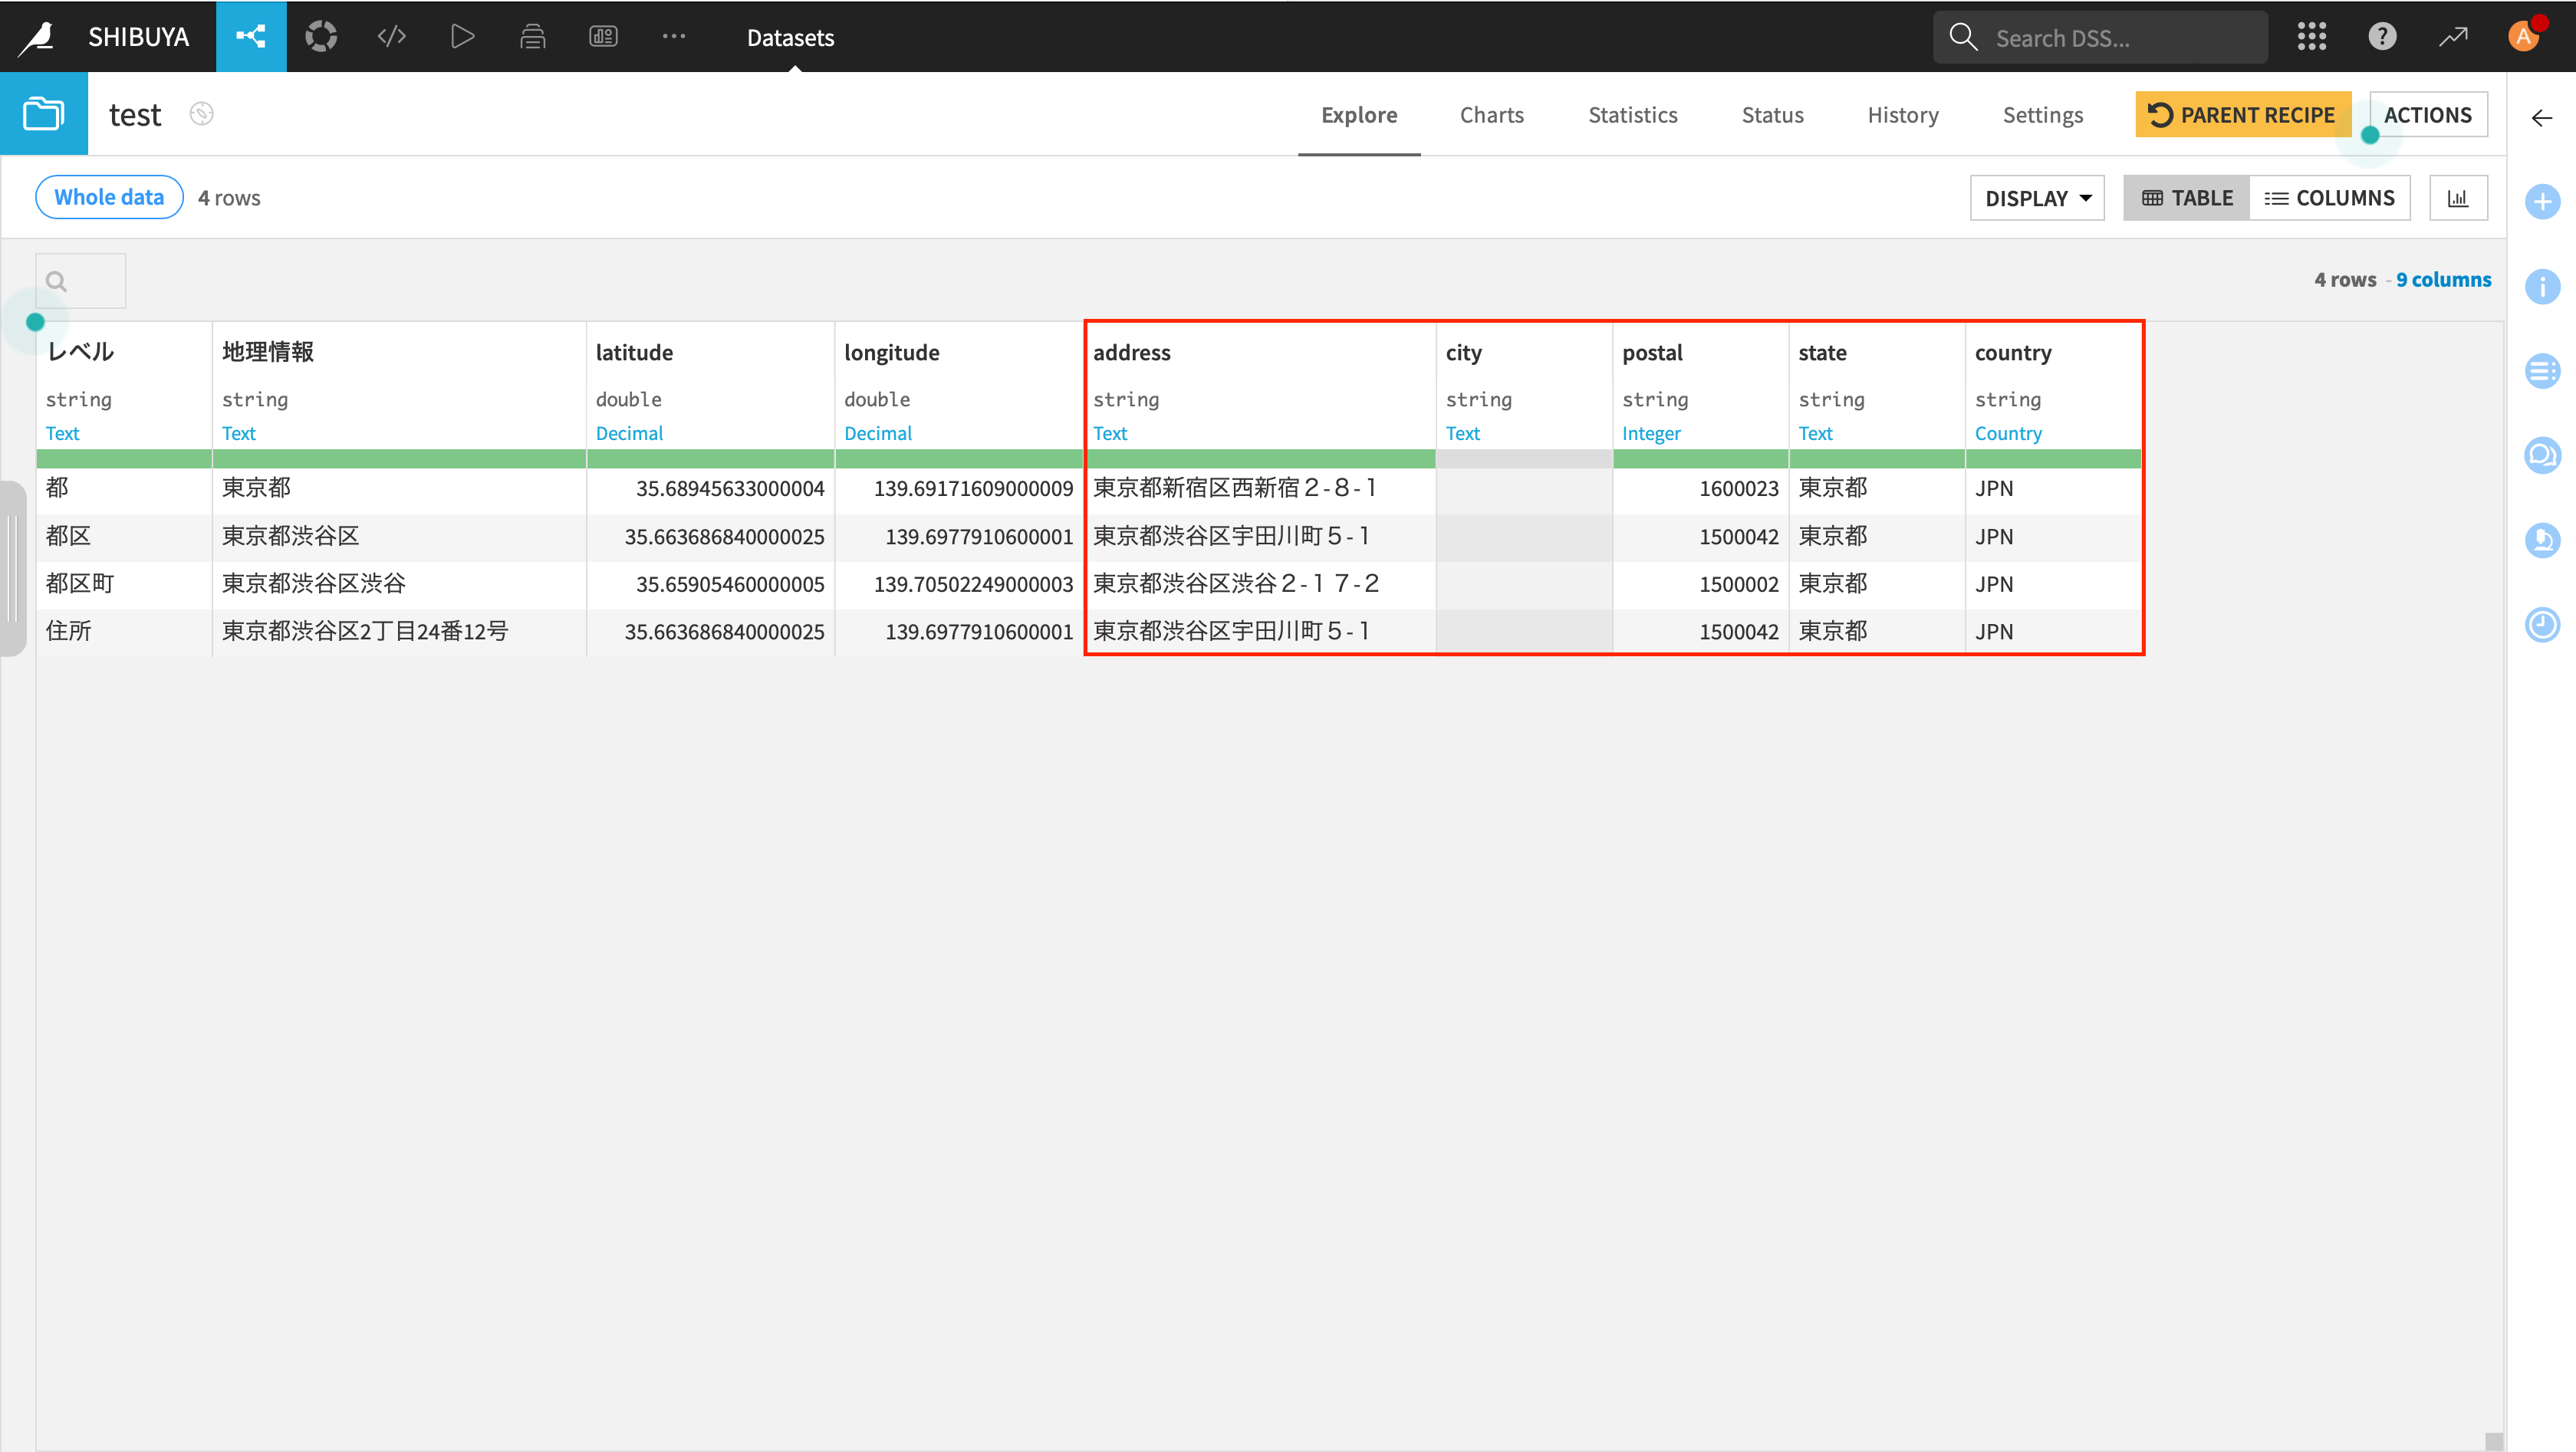This screenshot has width=2576, height=1452.
Task: Switch to COLUMNS view
Action: [2329, 198]
